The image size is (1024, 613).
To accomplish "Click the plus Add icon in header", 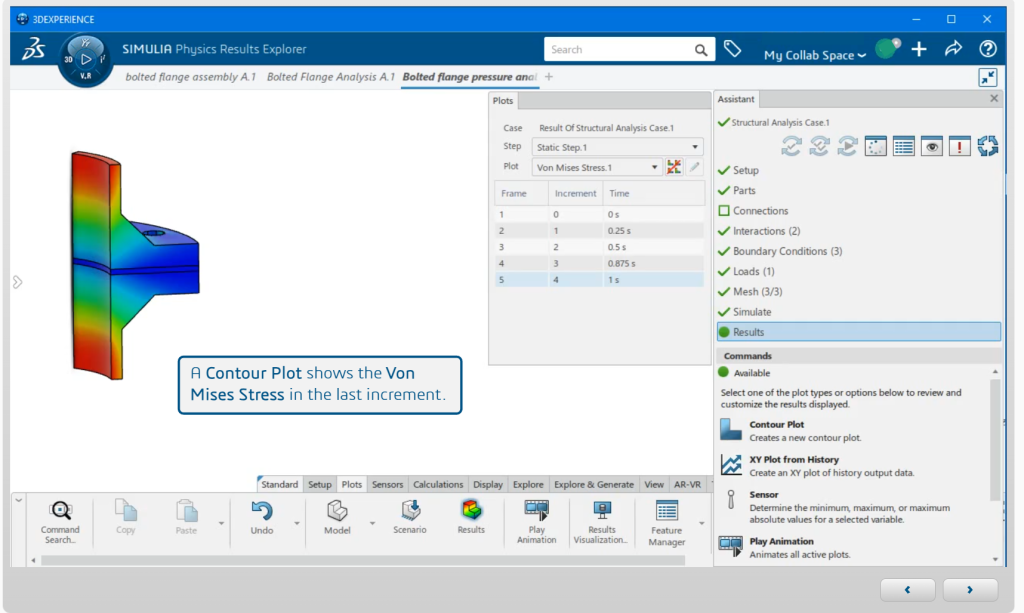I will 919,49.
